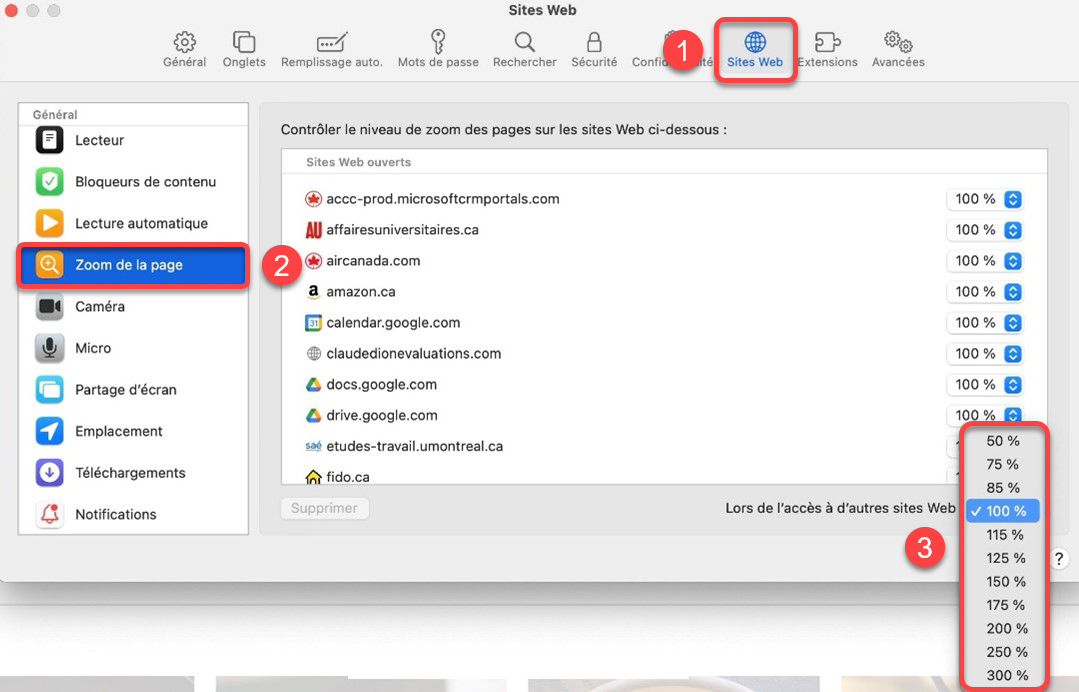This screenshot has height=692, width=1079.
Task: Open the Extensions puzzle-piece tab
Action: click(827, 50)
